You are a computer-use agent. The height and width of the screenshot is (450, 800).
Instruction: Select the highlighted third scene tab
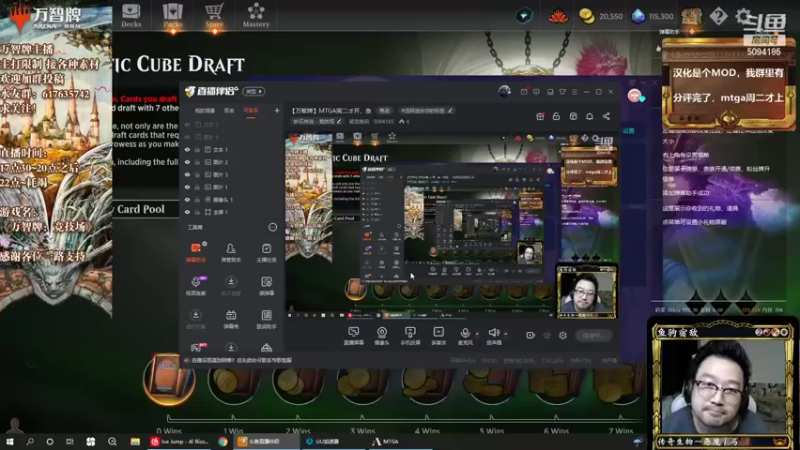(251, 110)
